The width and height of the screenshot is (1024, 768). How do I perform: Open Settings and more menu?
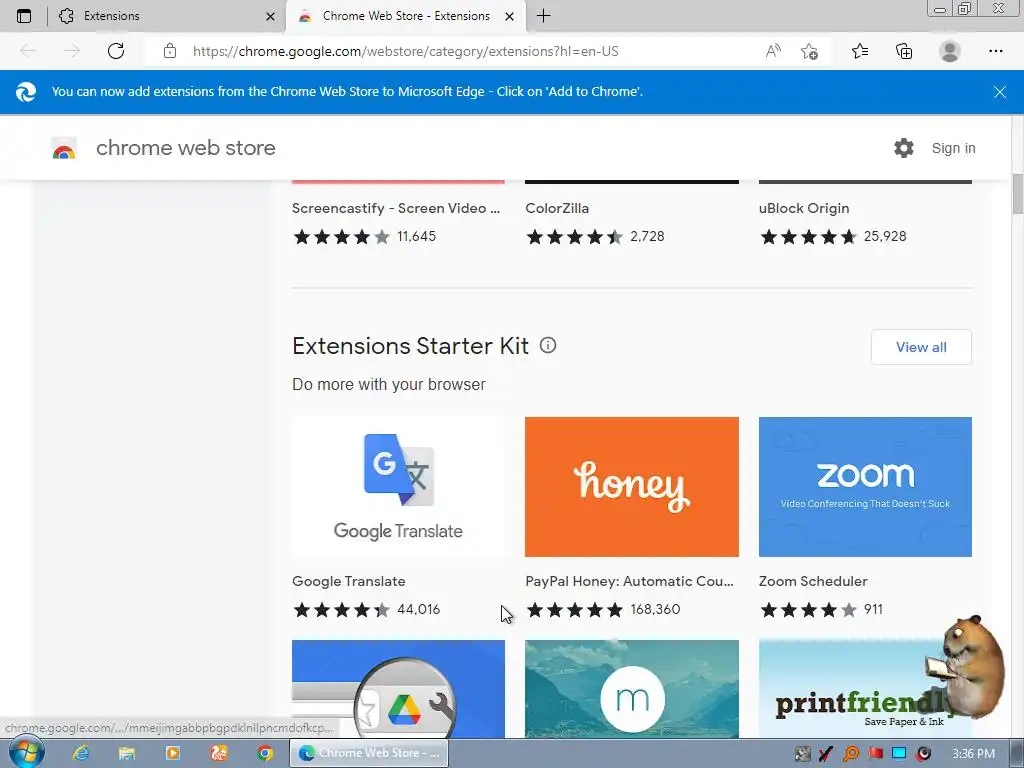[995, 51]
